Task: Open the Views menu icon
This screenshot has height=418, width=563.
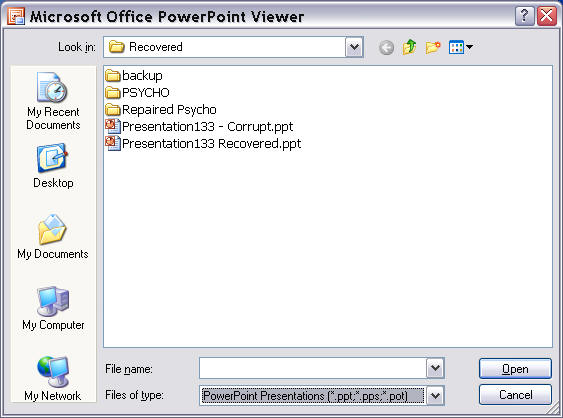Action: coord(461,47)
